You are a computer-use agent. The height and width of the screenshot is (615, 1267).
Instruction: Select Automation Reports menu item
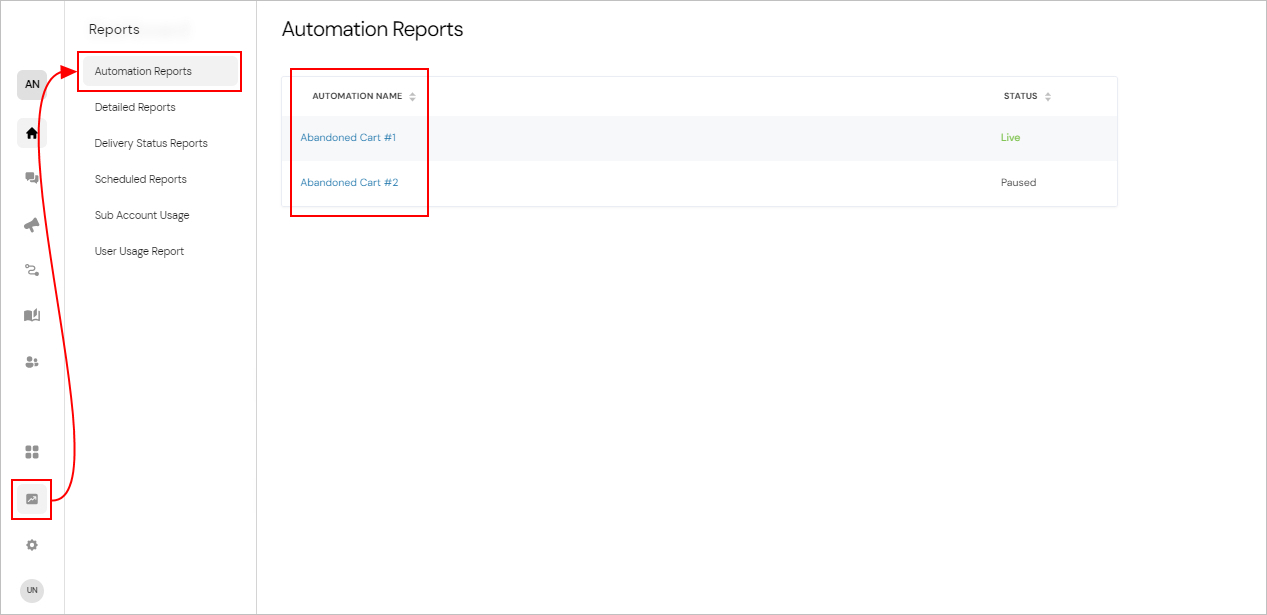coord(143,72)
